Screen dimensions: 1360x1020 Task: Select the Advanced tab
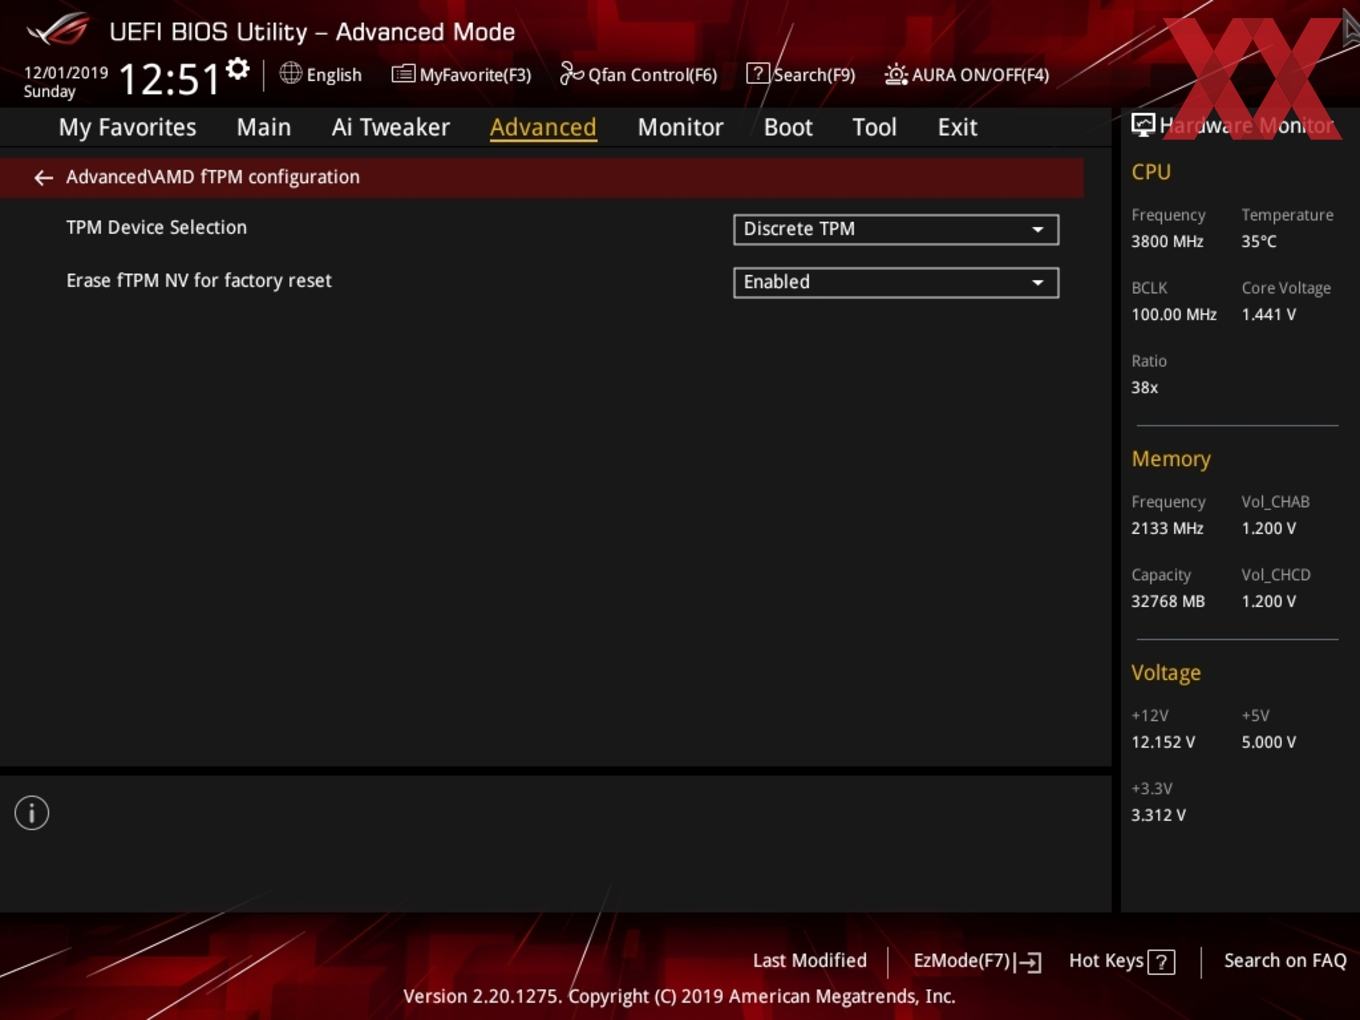click(x=543, y=127)
